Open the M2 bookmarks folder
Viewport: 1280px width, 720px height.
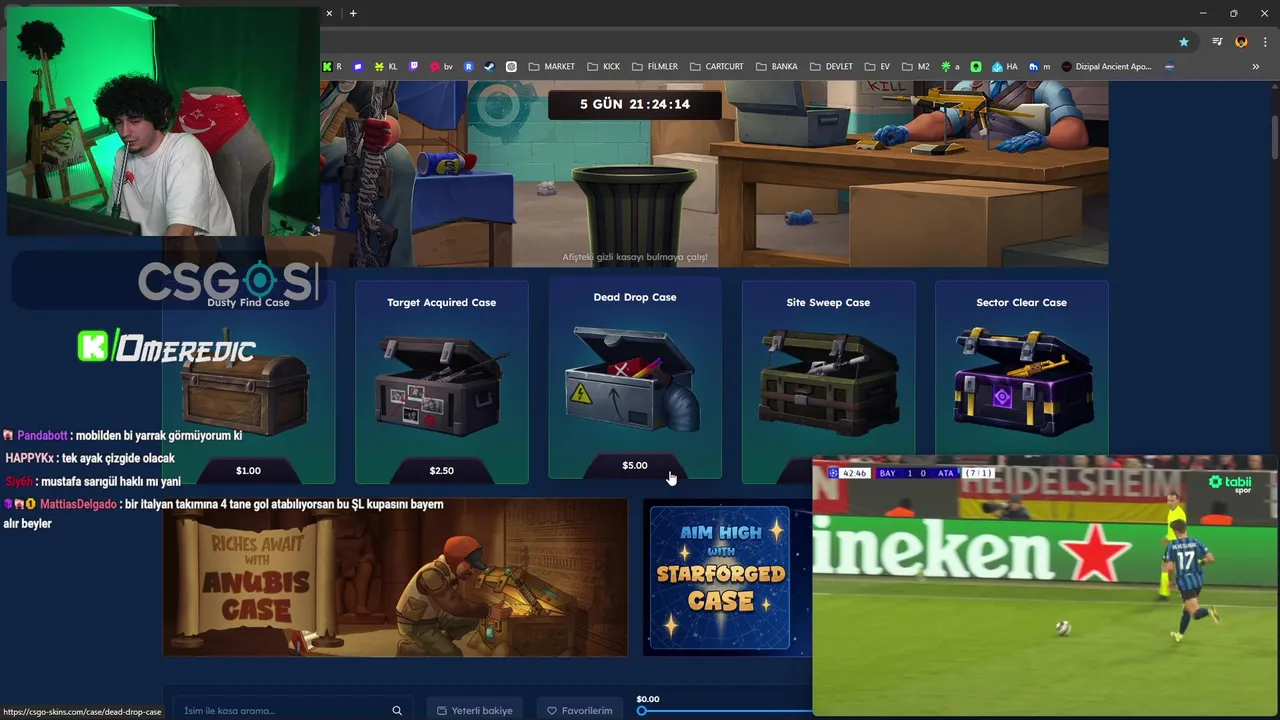916,67
